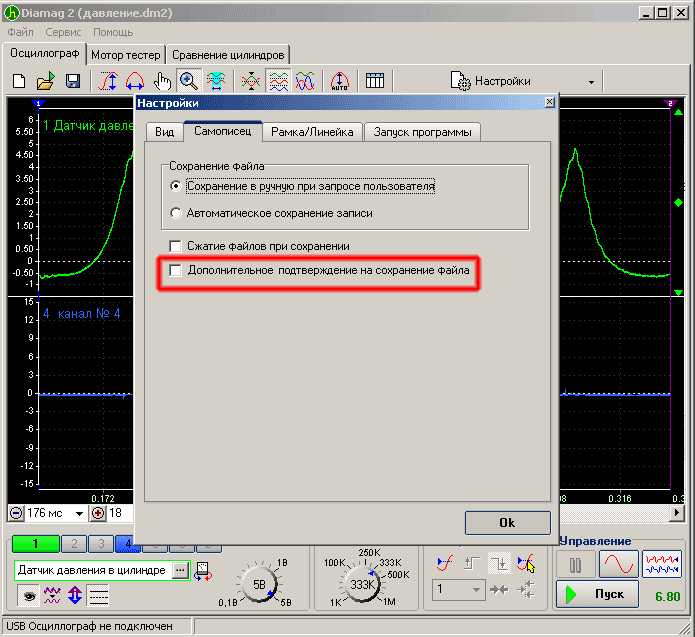The width and height of the screenshot is (695, 637).
Task: Switch to overlaid channels view
Action: pos(305,81)
